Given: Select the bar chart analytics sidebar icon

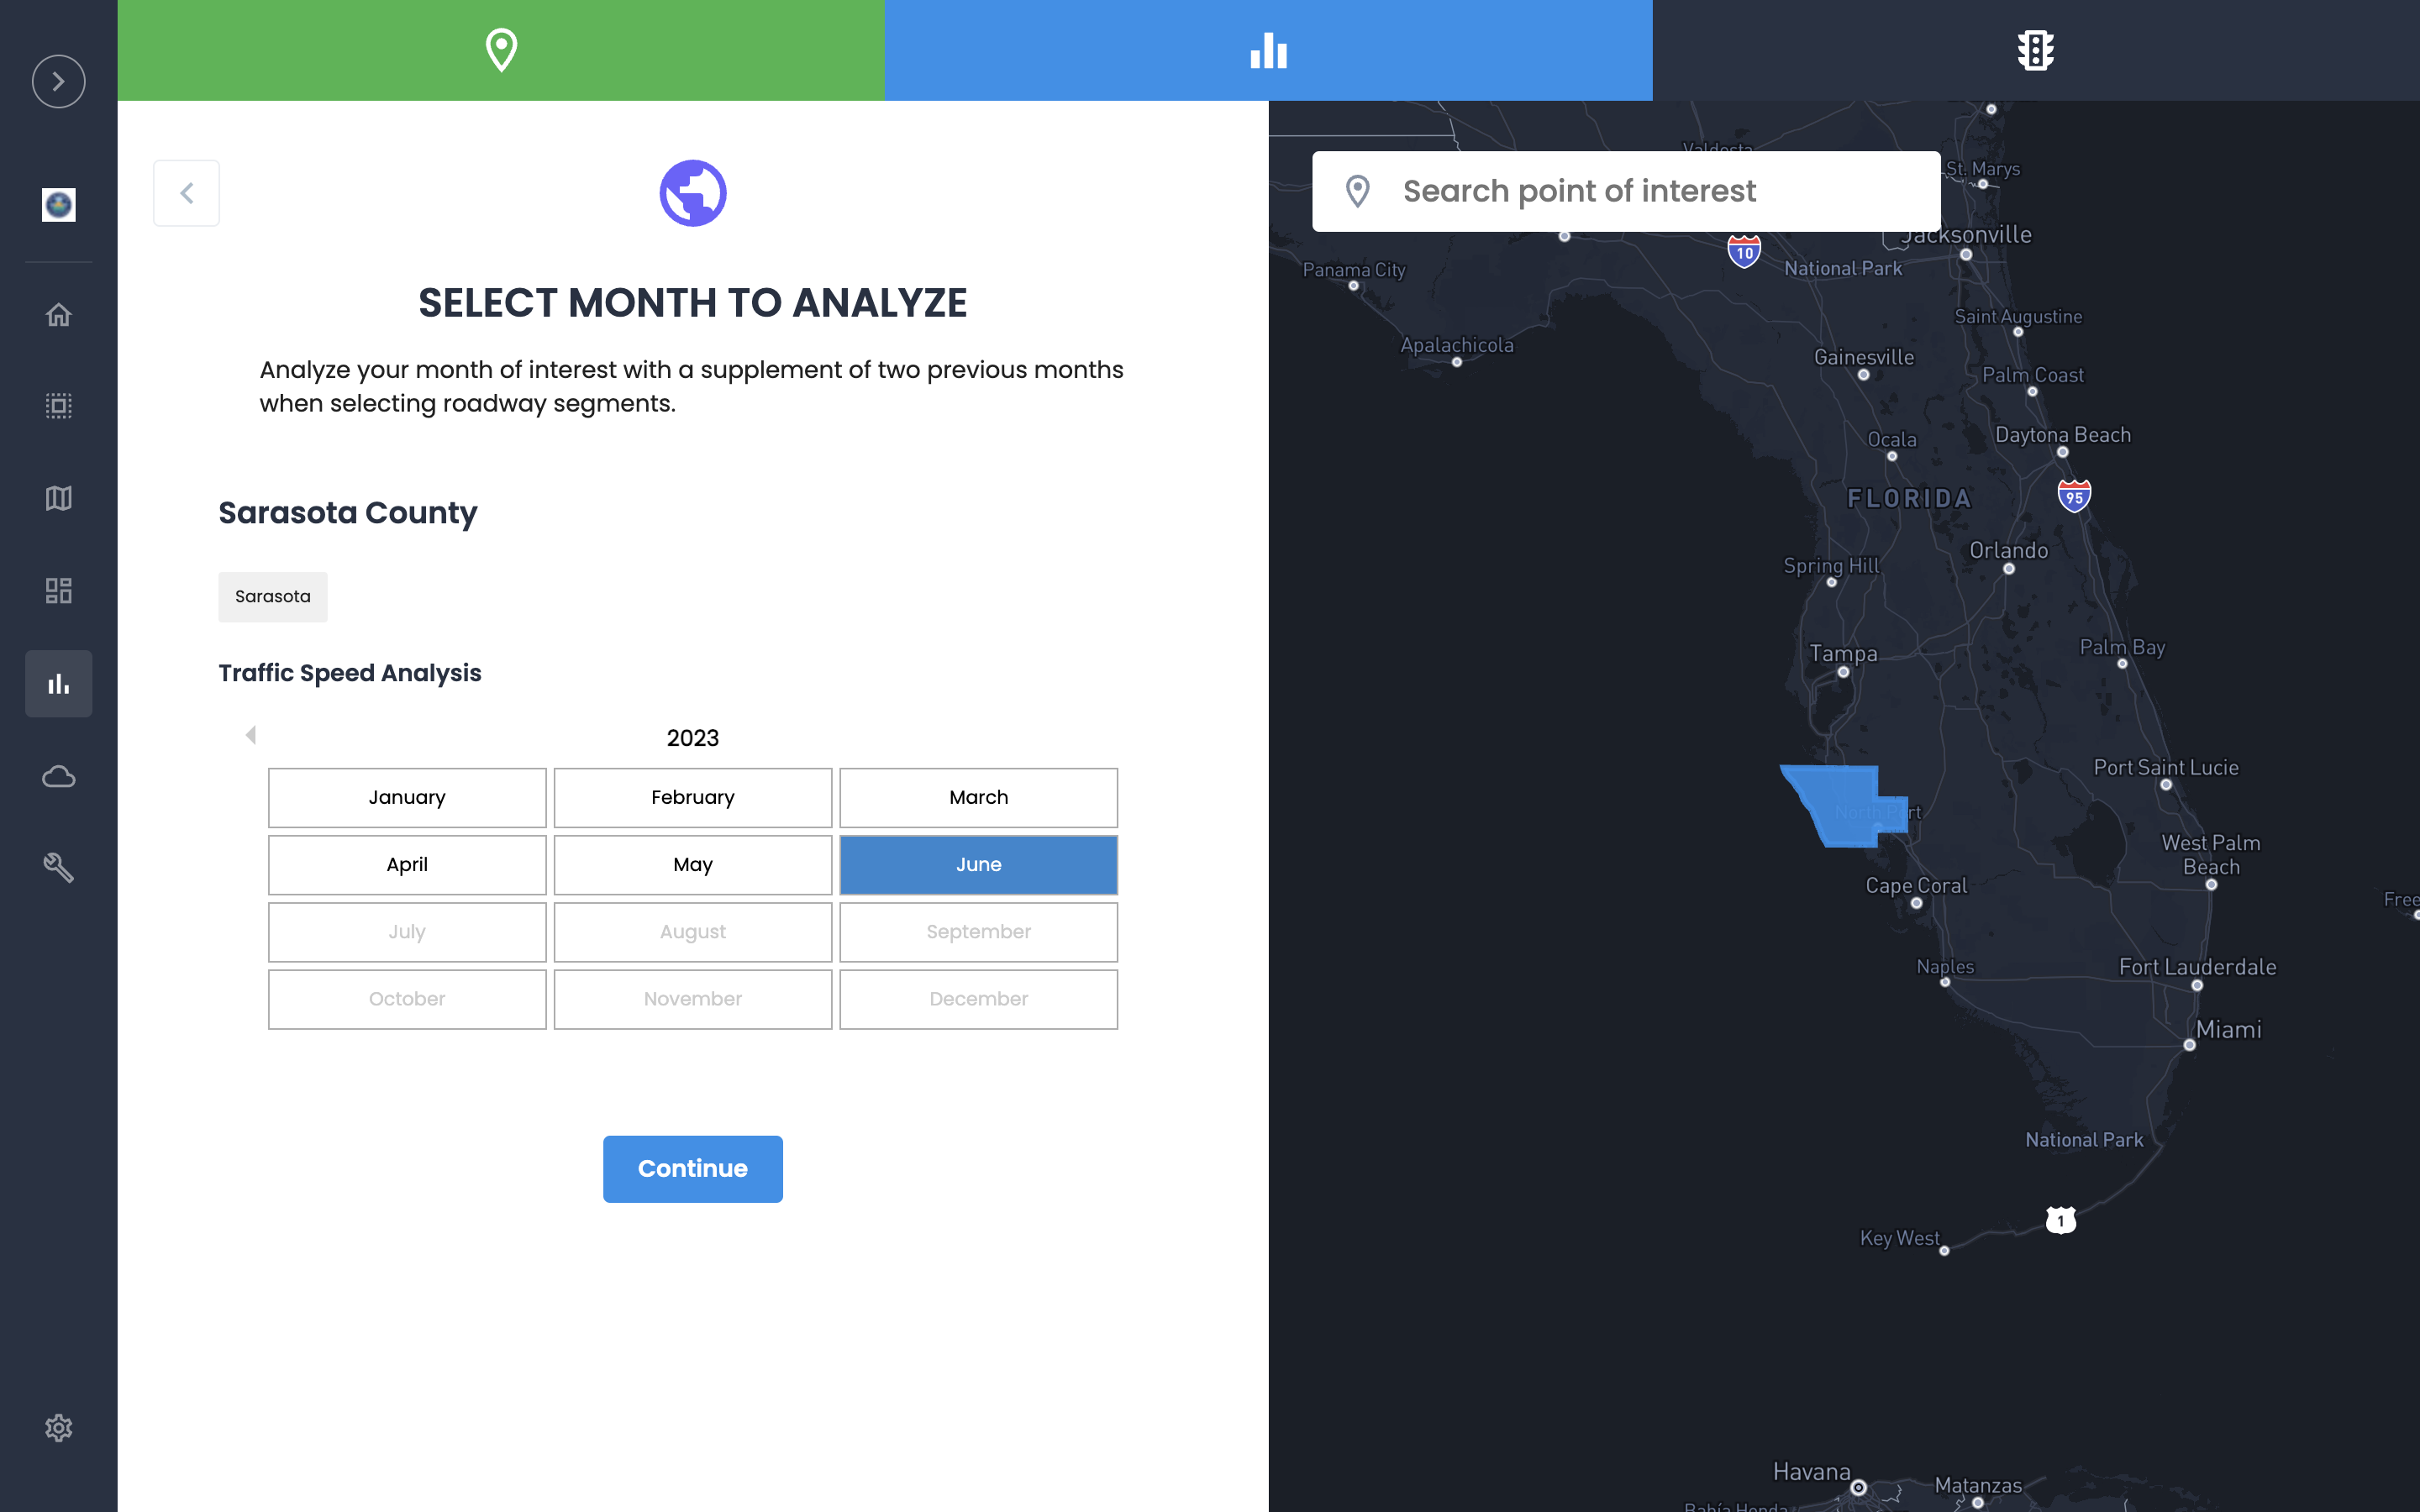Looking at the screenshot, I should (x=58, y=684).
